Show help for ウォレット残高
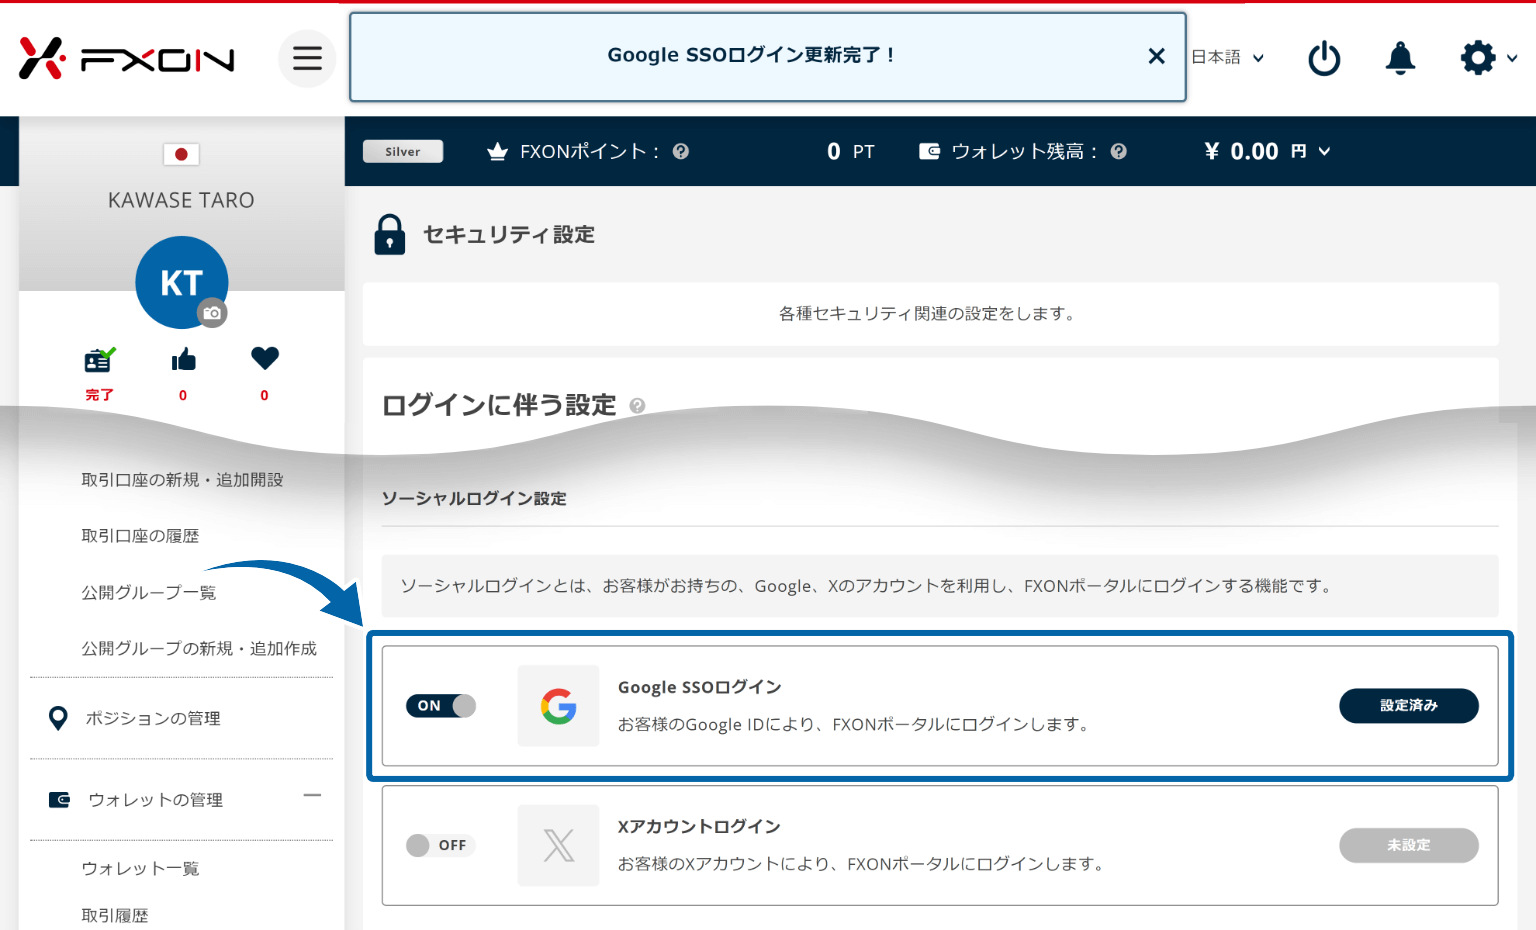The height and width of the screenshot is (930, 1536). (1119, 151)
